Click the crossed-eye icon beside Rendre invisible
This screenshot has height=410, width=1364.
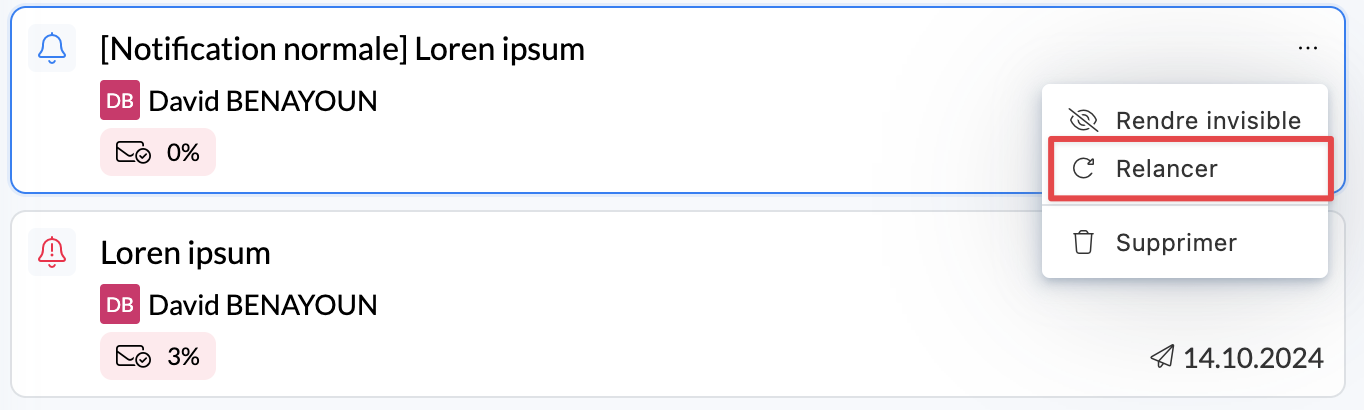click(1083, 121)
